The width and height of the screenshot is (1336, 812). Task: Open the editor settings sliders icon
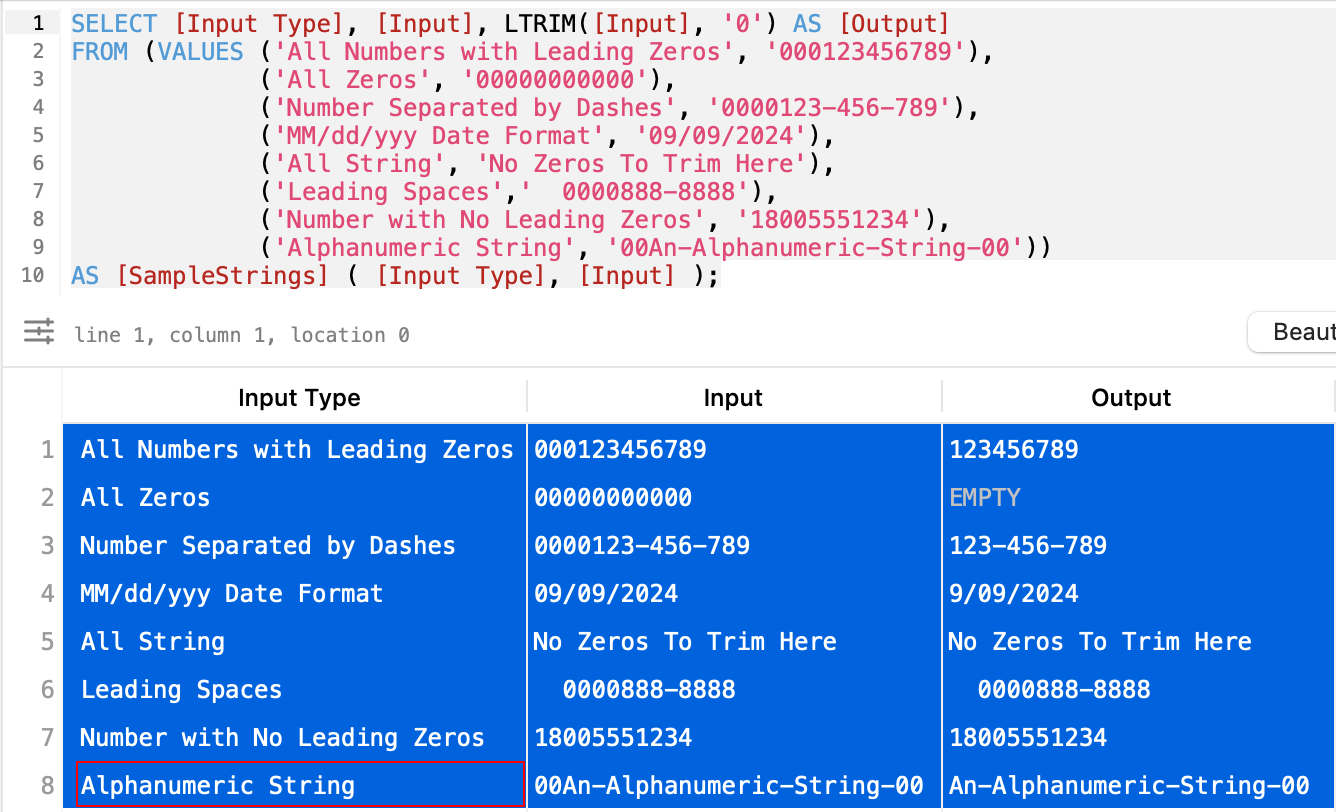coord(39,332)
